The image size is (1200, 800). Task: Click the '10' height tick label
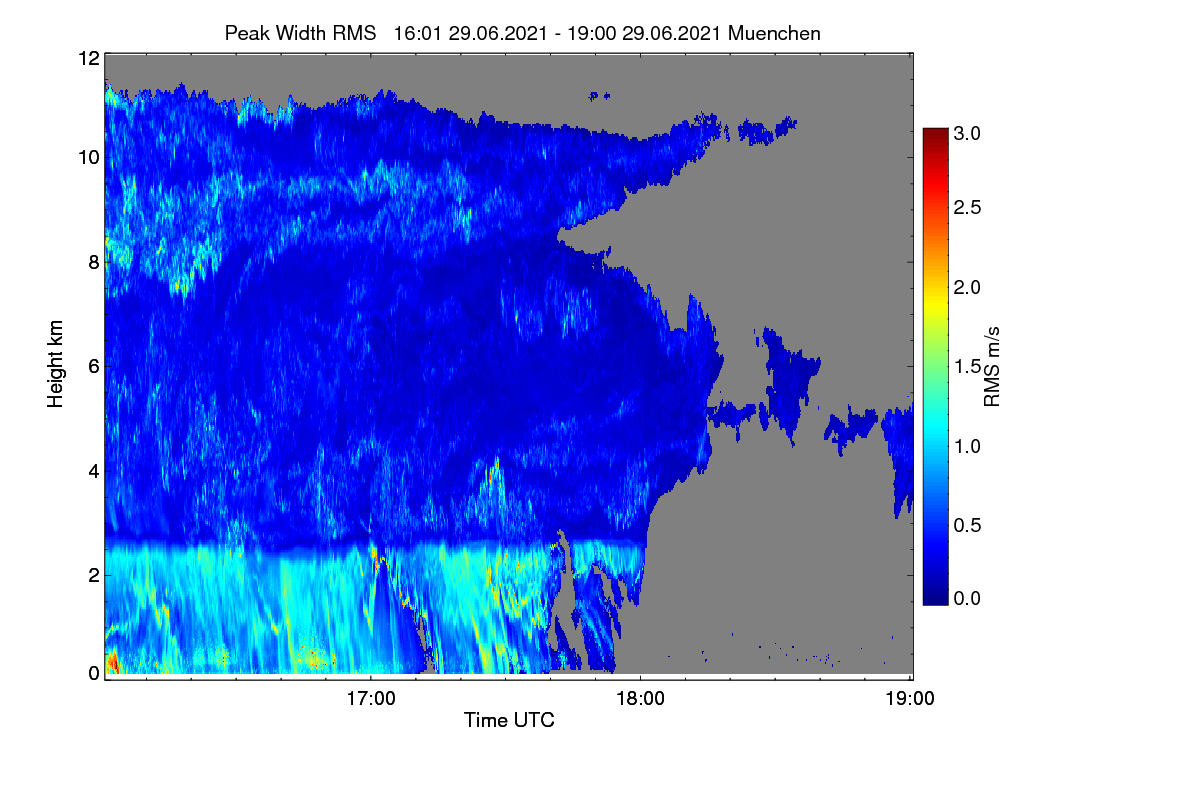[x=88, y=157]
